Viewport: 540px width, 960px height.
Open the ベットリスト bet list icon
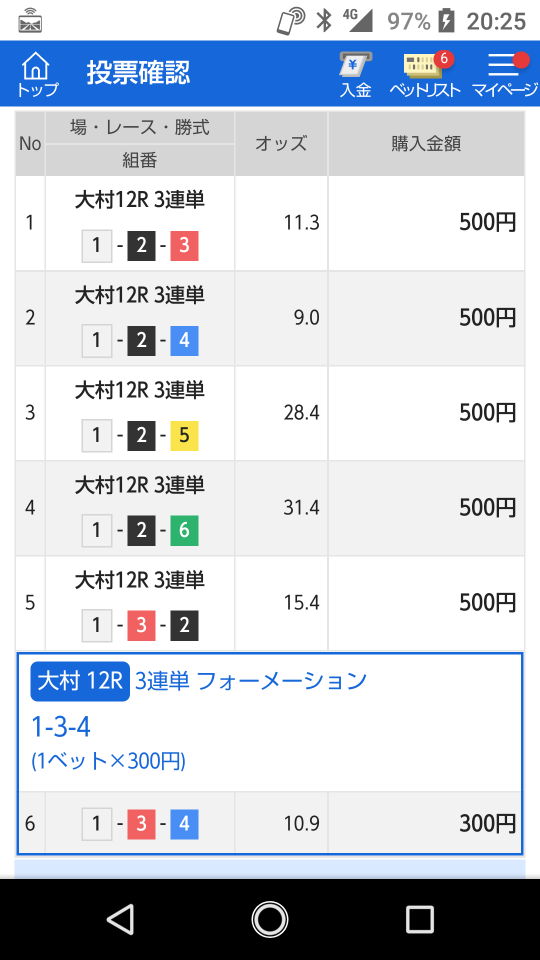(x=425, y=74)
